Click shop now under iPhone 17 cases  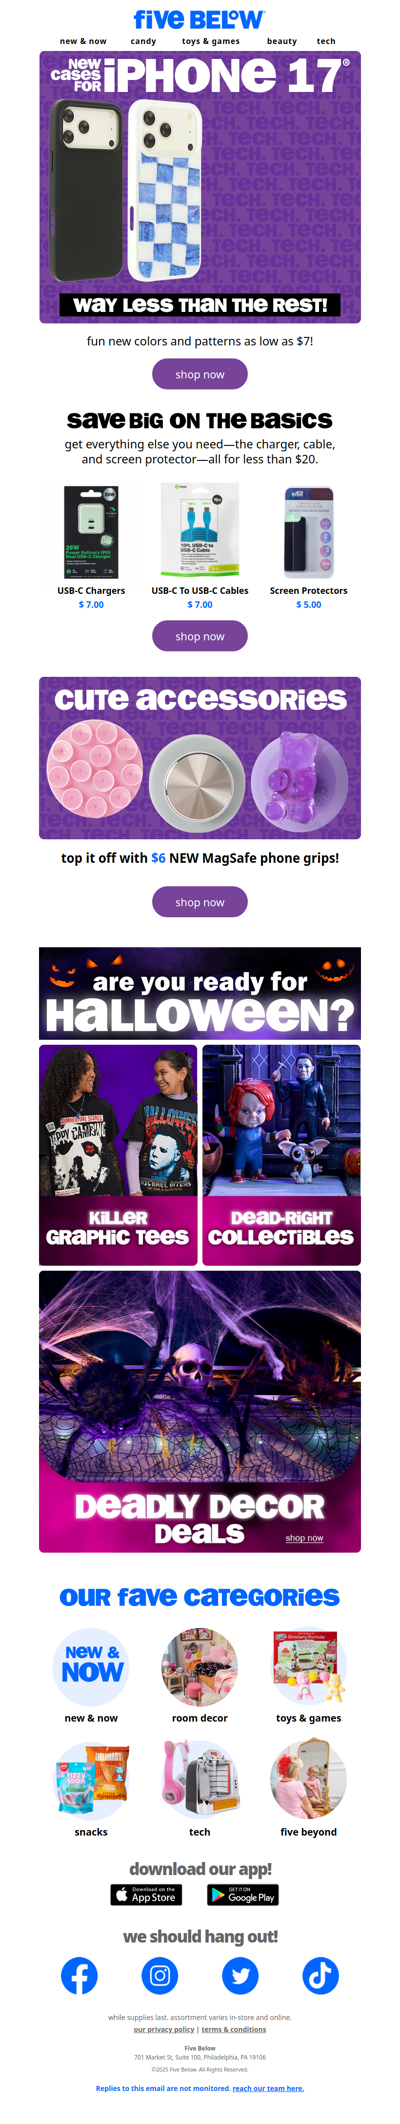click(200, 374)
